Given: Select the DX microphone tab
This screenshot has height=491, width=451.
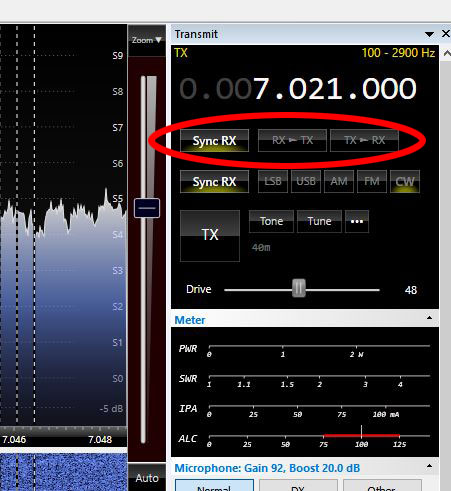Looking at the screenshot, I should [298, 486].
